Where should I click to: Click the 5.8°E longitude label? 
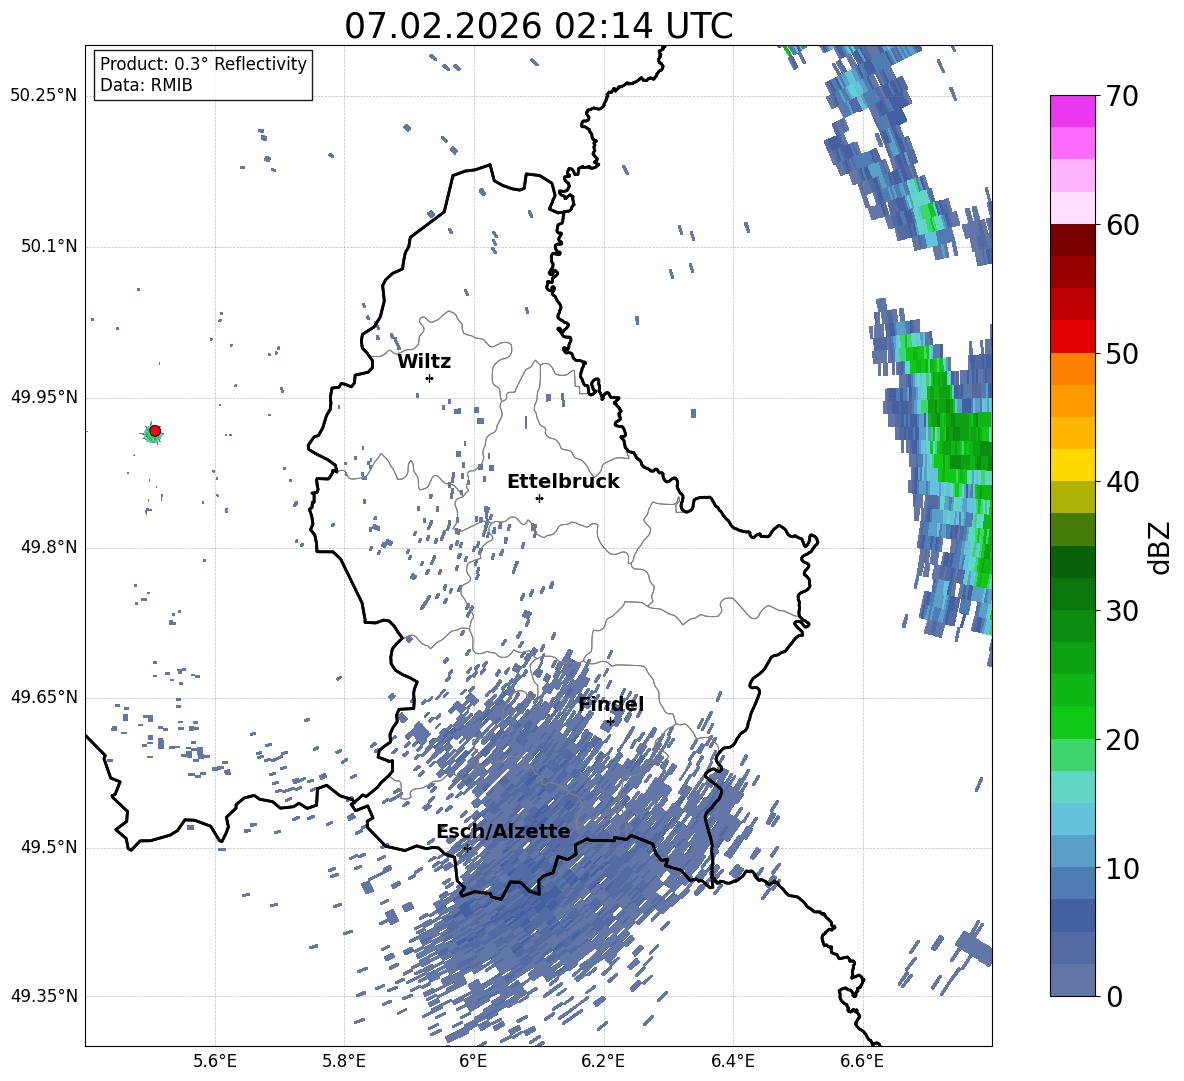pos(344,1061)
